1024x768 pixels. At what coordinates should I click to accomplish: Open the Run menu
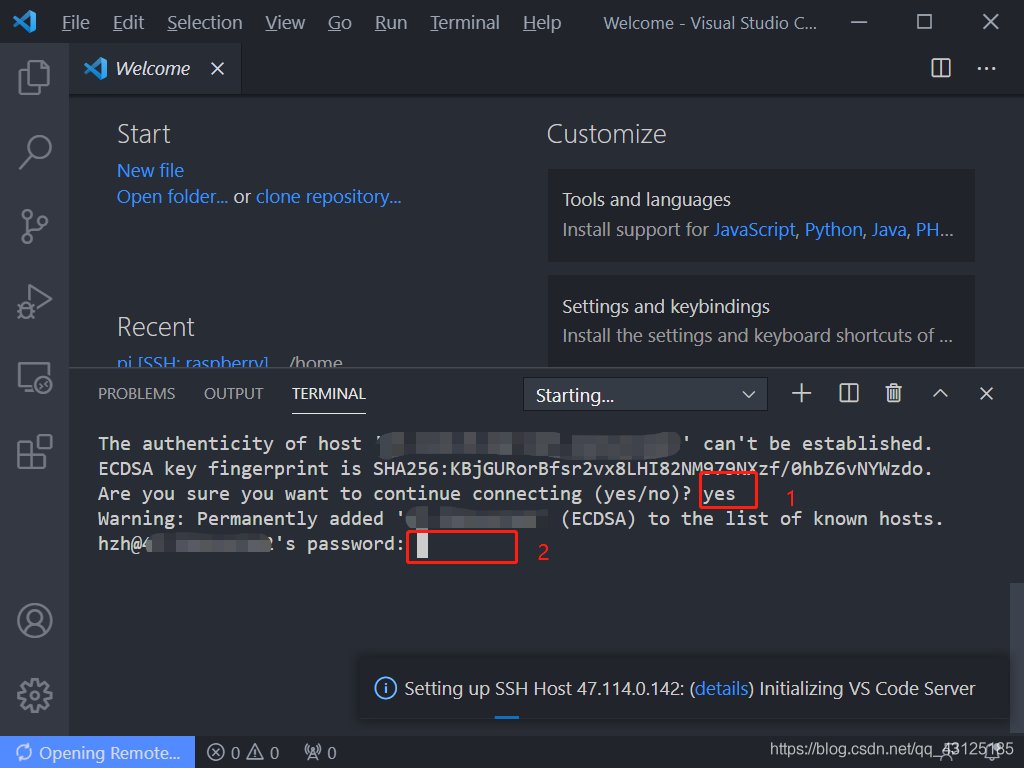(x=391, y=23)
